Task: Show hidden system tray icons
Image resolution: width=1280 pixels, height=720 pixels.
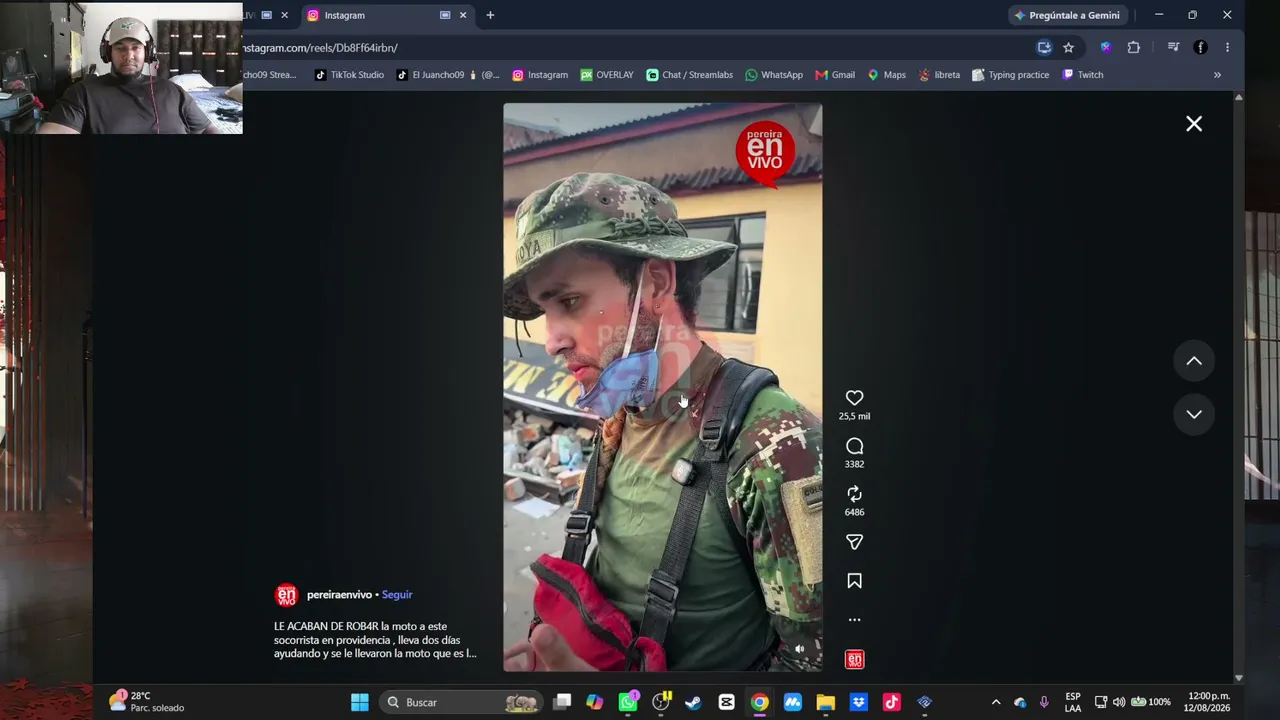Action: click(x=996, y=702)
